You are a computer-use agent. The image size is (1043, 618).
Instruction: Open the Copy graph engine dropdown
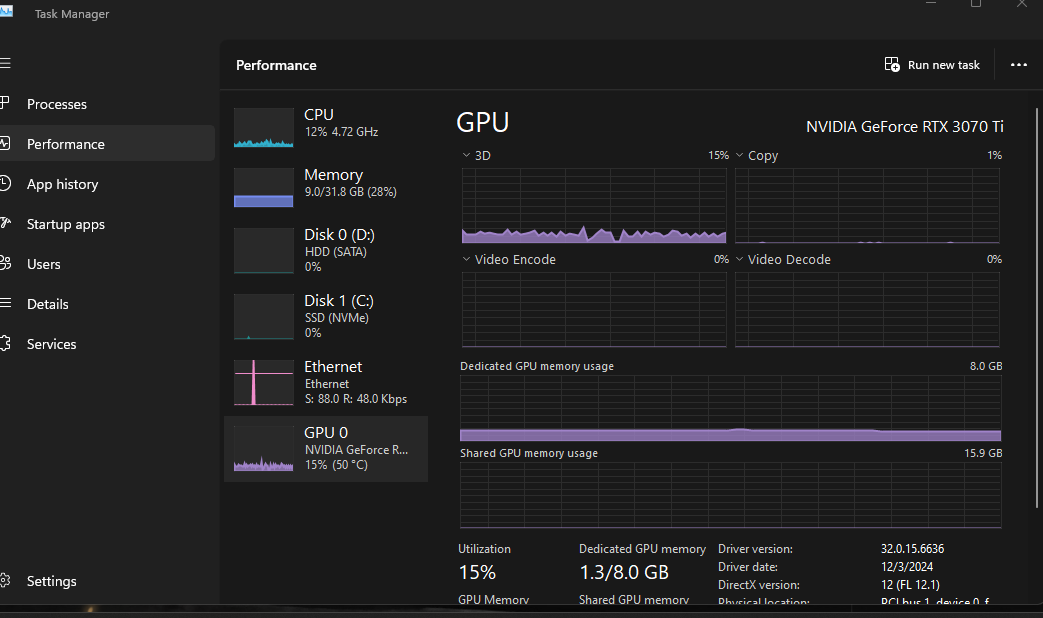pos(740,156)
